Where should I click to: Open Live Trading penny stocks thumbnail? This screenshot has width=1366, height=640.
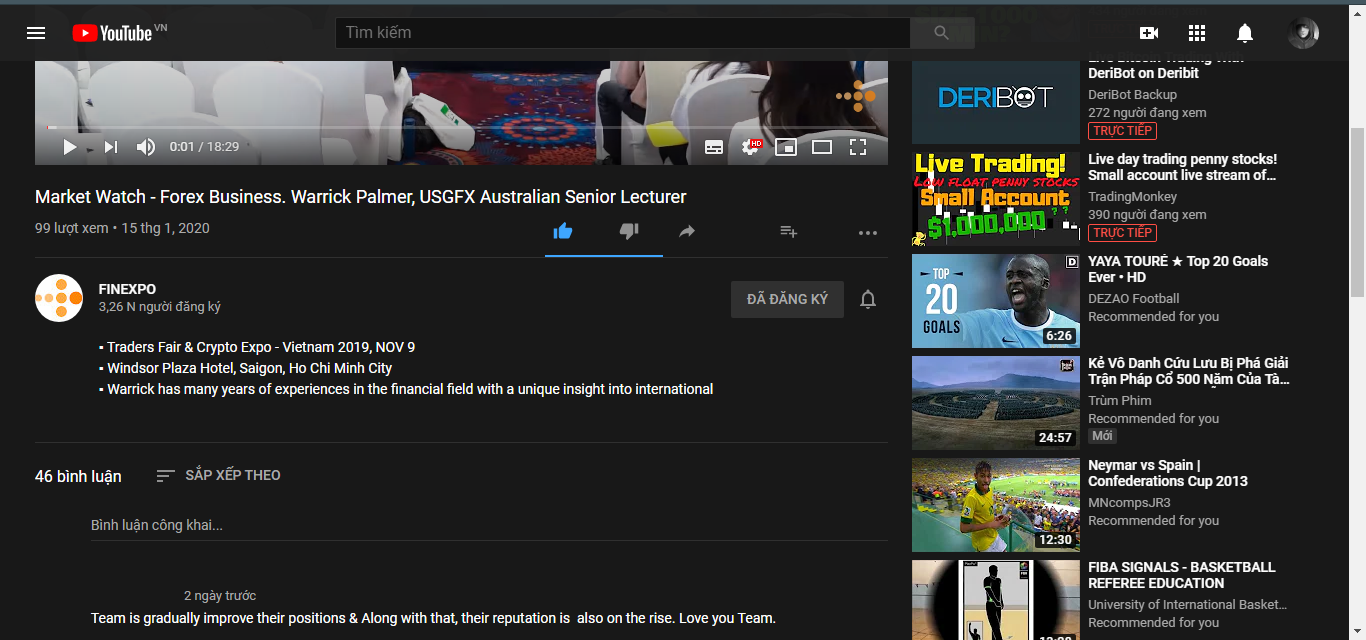tap(996, 199)
